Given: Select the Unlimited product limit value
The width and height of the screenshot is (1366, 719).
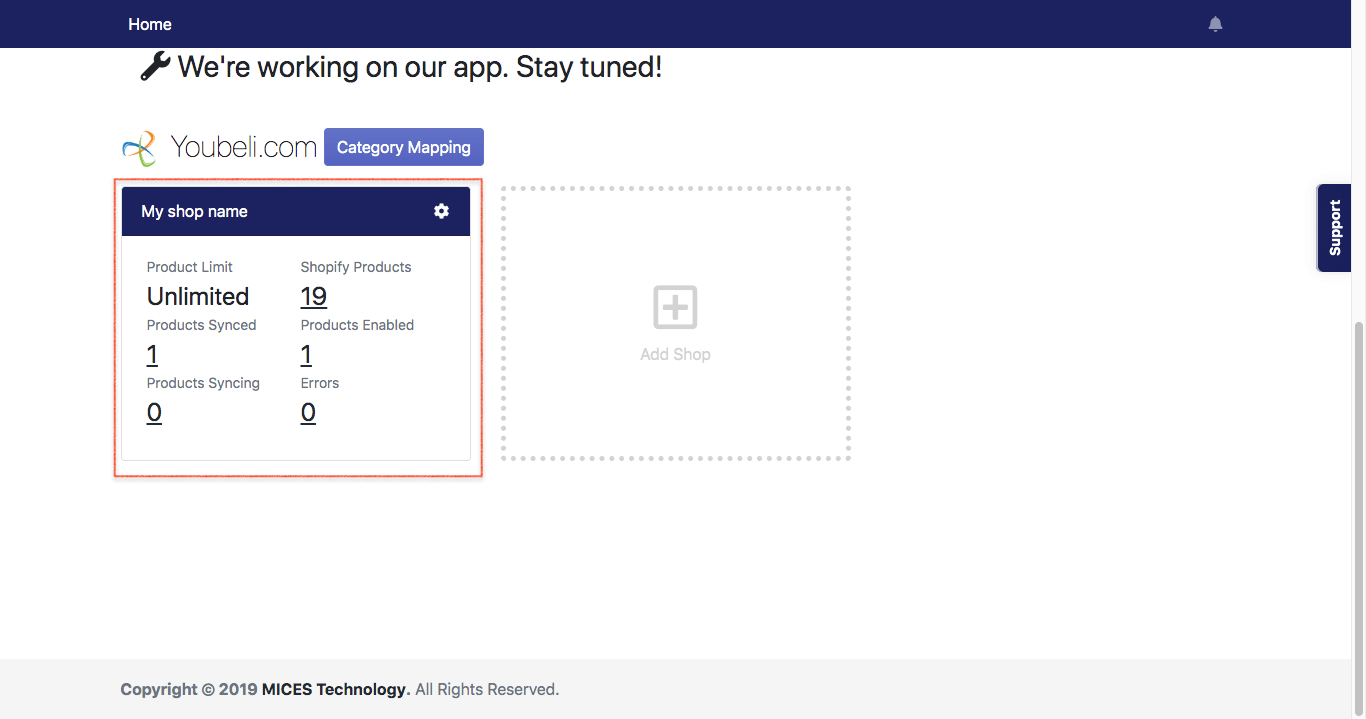Looking at the screenshot, I should tap(198, 296).
